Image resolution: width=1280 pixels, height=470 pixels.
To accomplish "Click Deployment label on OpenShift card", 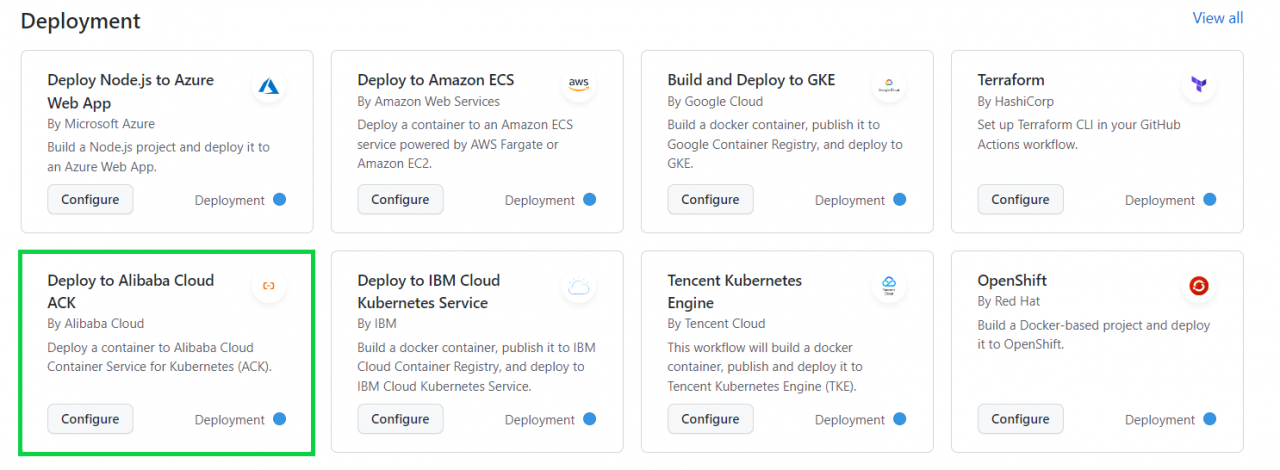I will 1159,420.
